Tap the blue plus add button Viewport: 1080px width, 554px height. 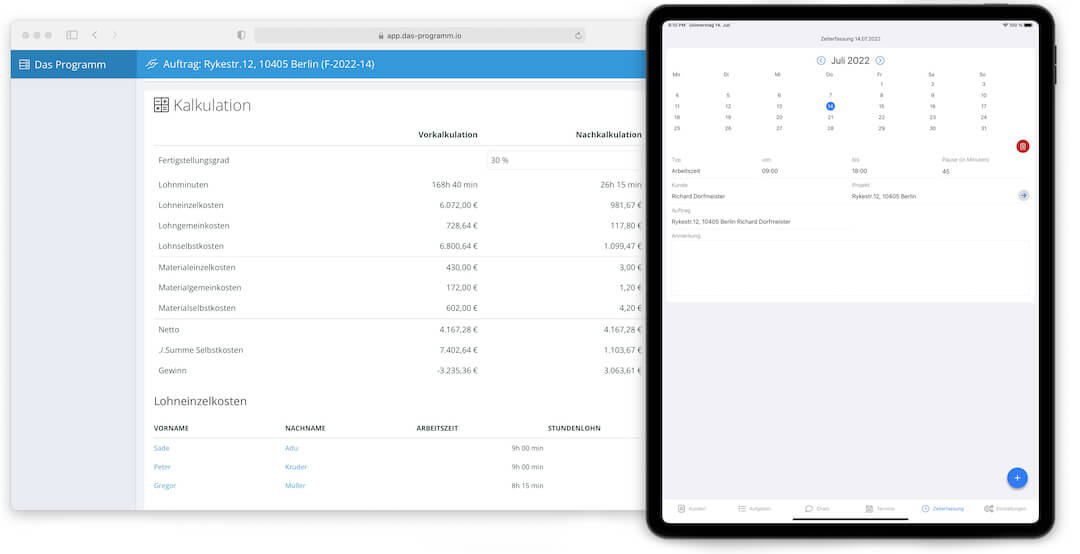(x=1017, y=478)
